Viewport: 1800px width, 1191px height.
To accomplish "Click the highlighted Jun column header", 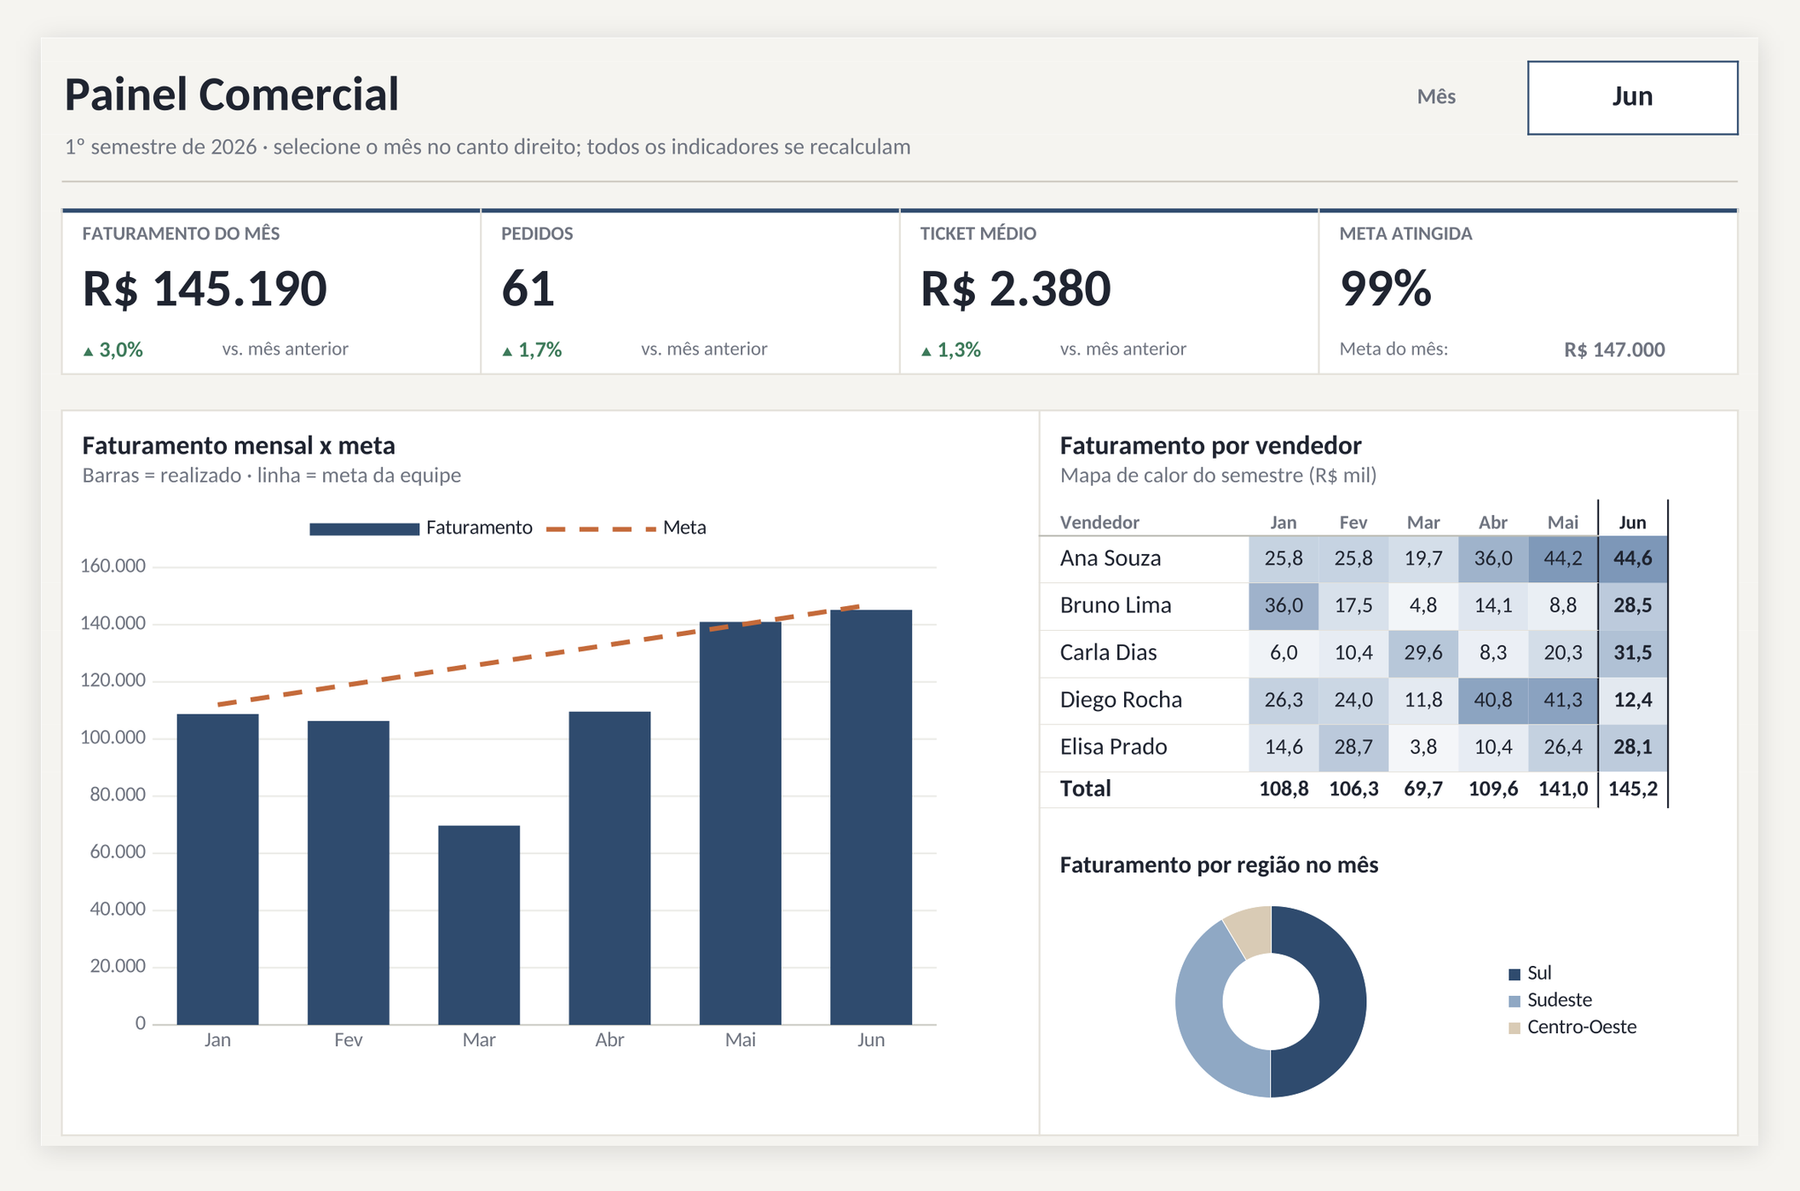I will click(x=1632, y=522).
